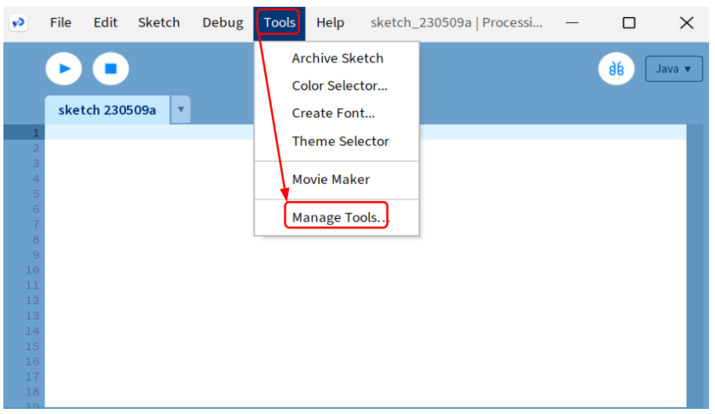Open the Help menu

[330, 22]
